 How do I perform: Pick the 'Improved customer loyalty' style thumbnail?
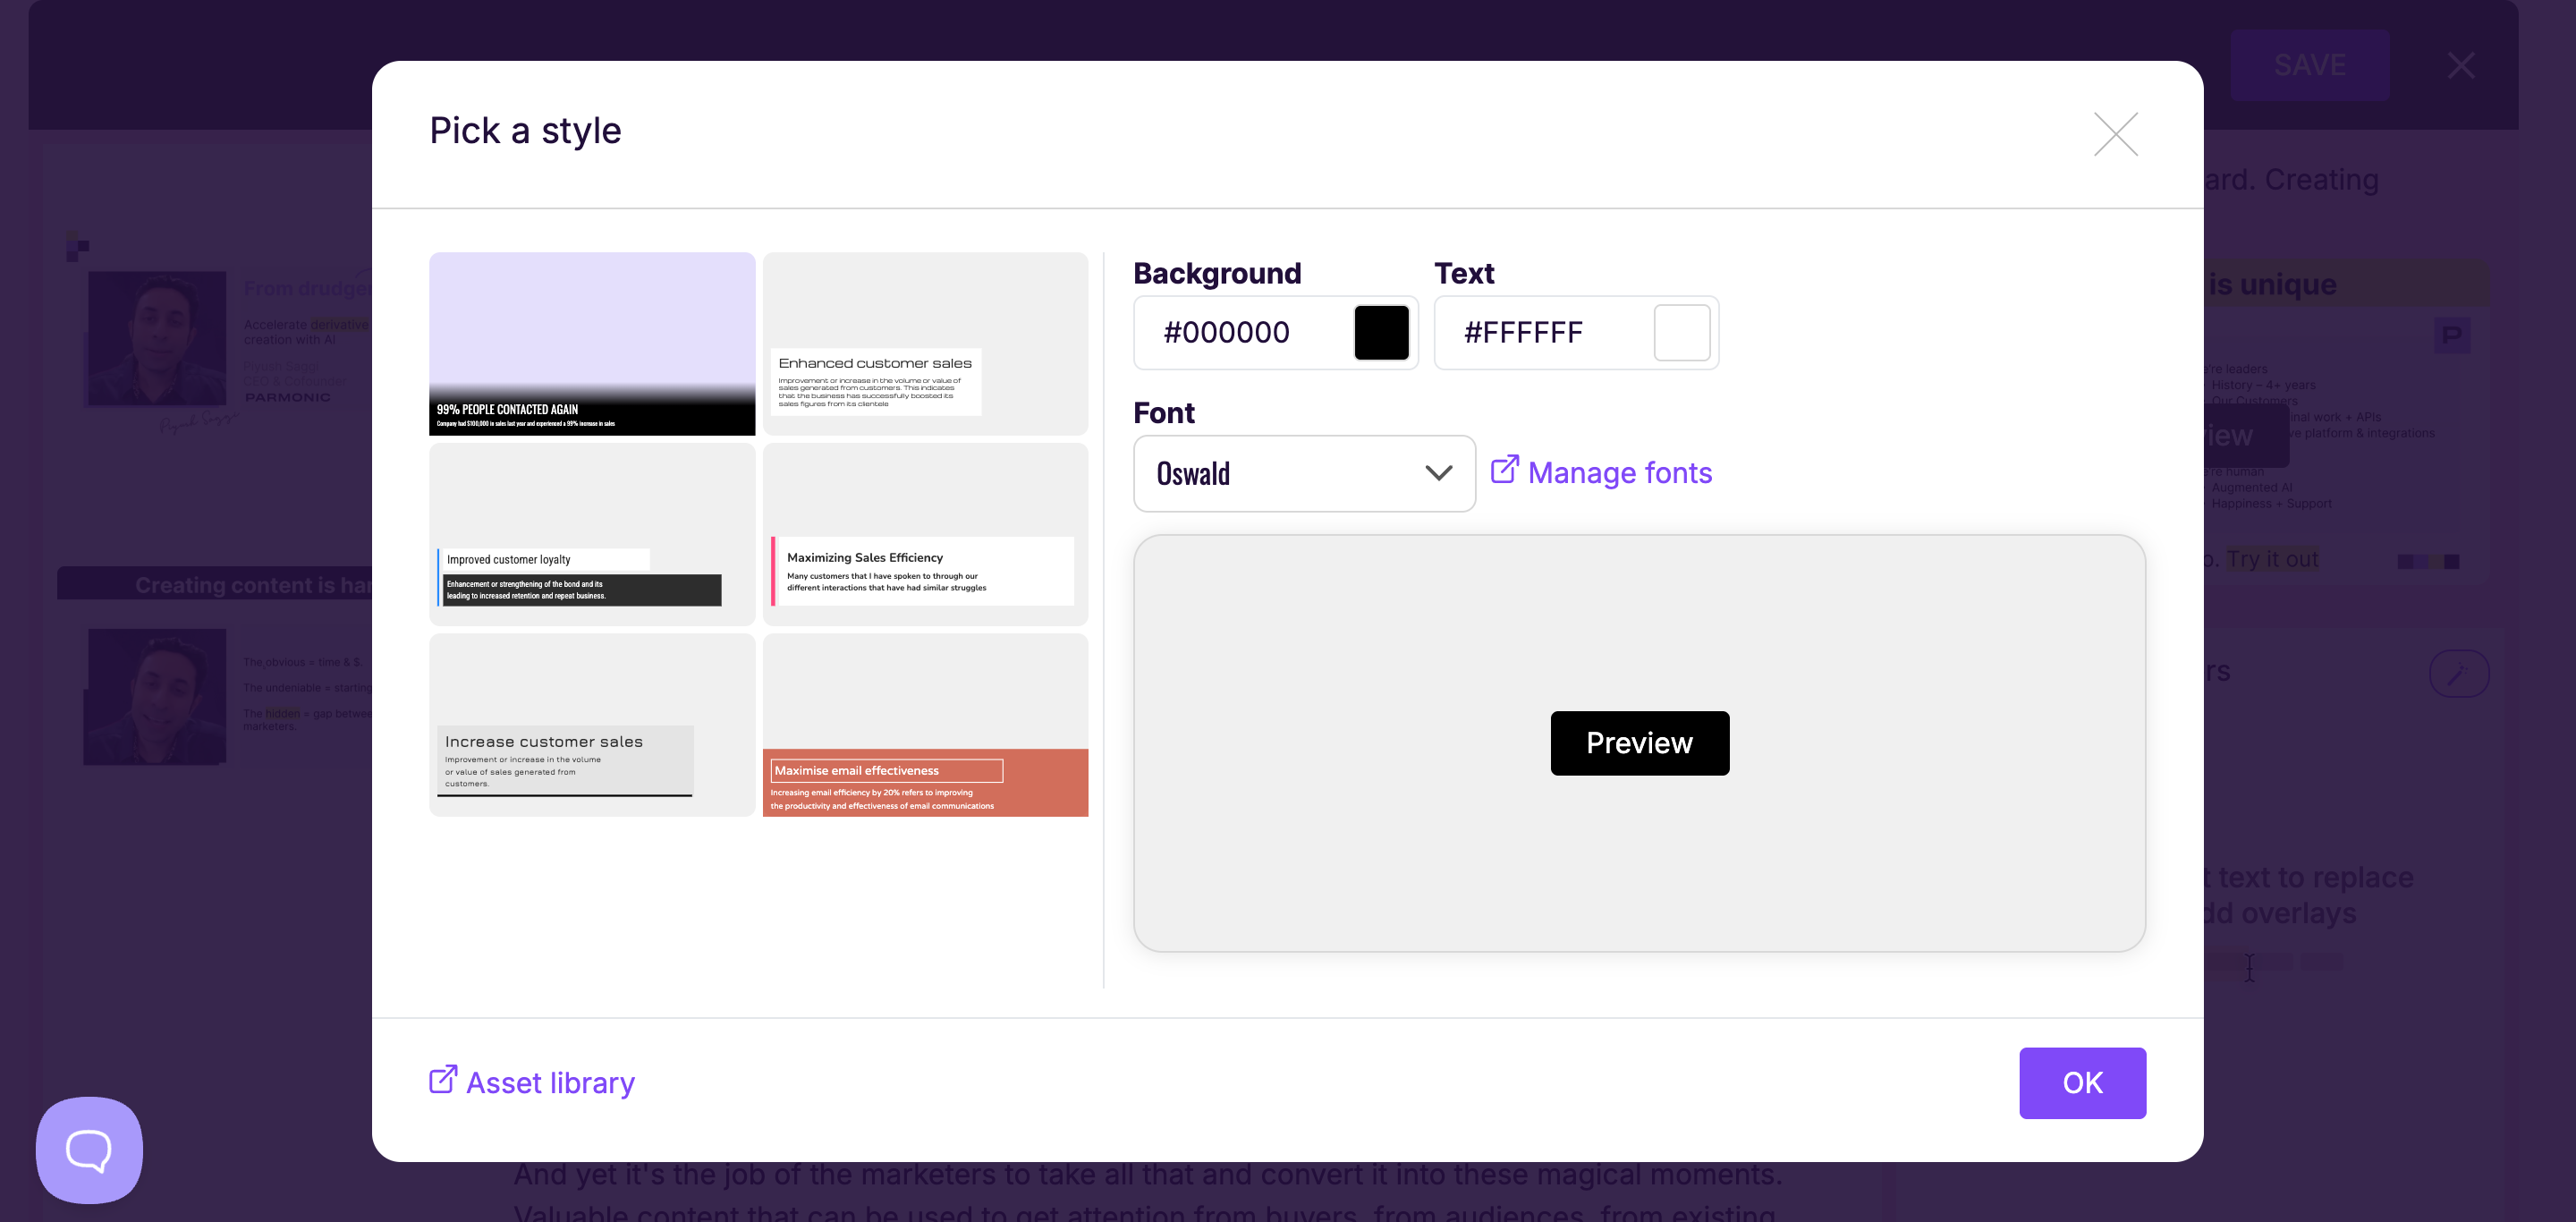click(592, 534)
